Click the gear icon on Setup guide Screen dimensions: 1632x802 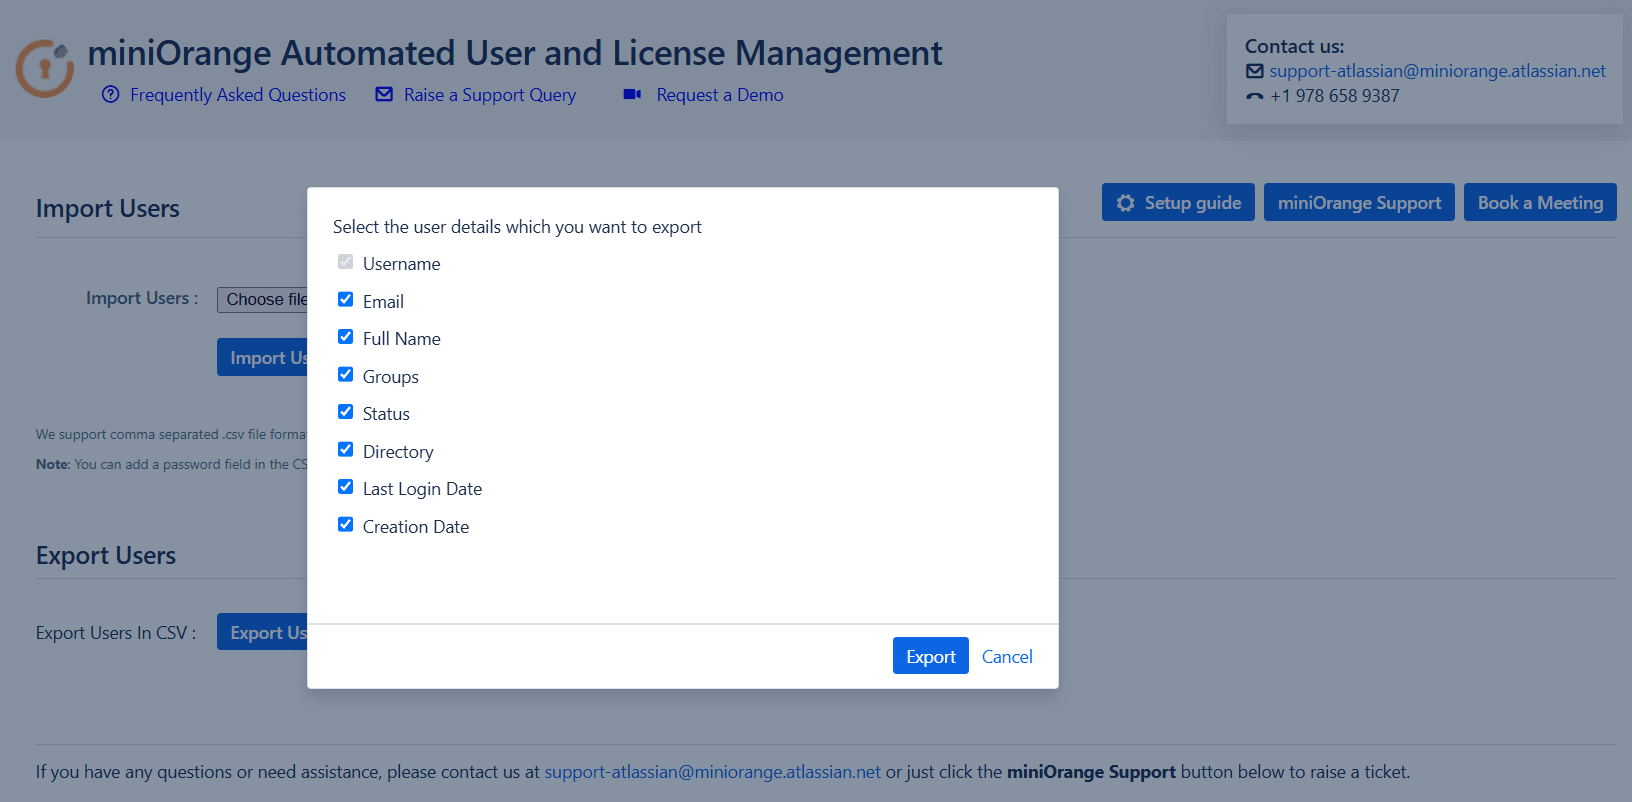coord(1126,203)
